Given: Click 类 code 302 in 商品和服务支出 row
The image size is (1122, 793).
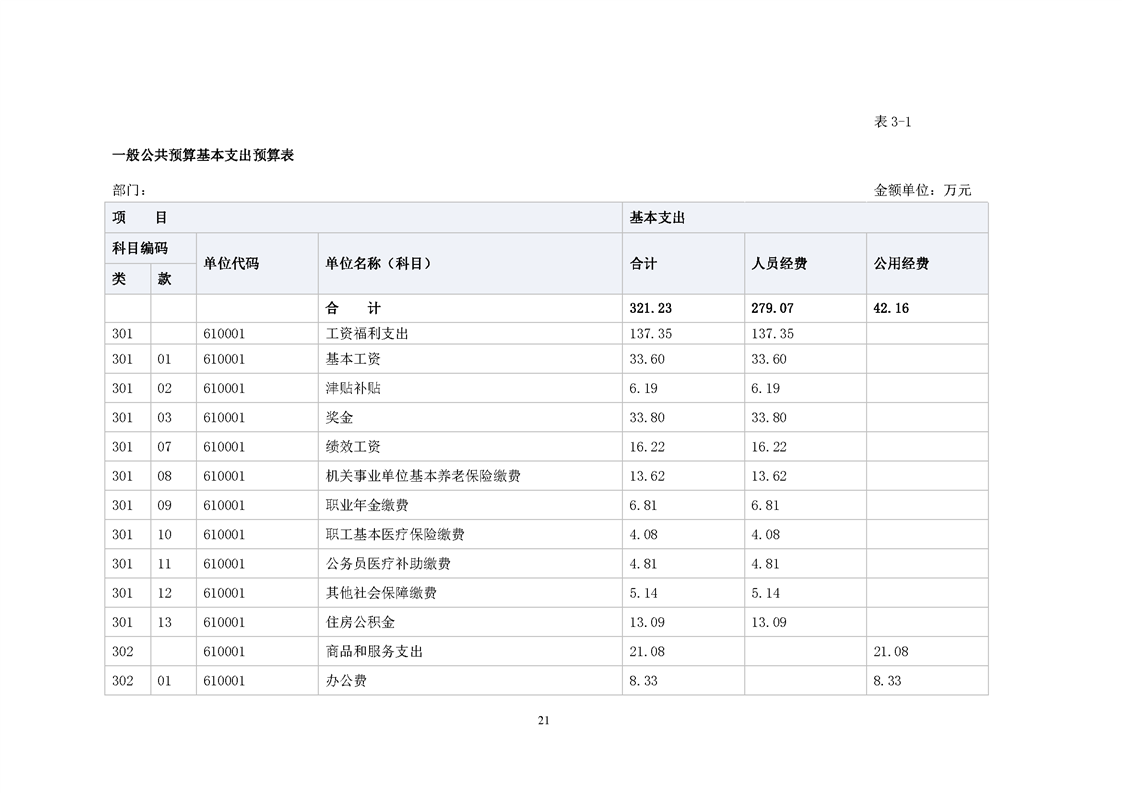Looking at the screenshot, I should tap(122, 652).
